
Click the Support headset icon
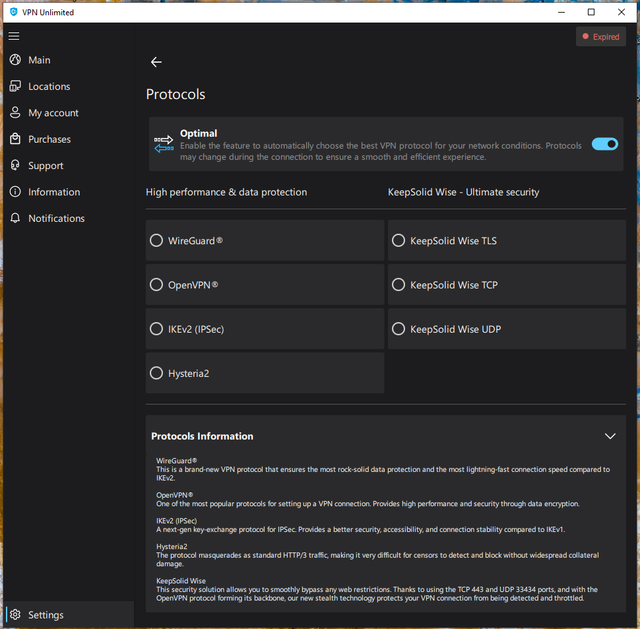pyautogui.click(x=15, y=165)
